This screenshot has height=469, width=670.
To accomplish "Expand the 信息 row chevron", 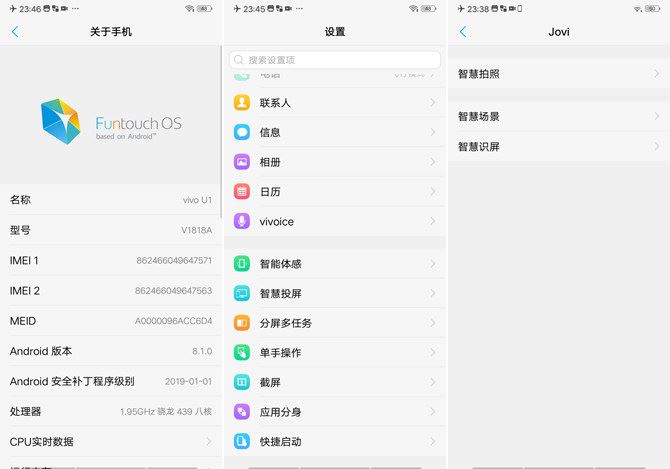I will (432, 132).
